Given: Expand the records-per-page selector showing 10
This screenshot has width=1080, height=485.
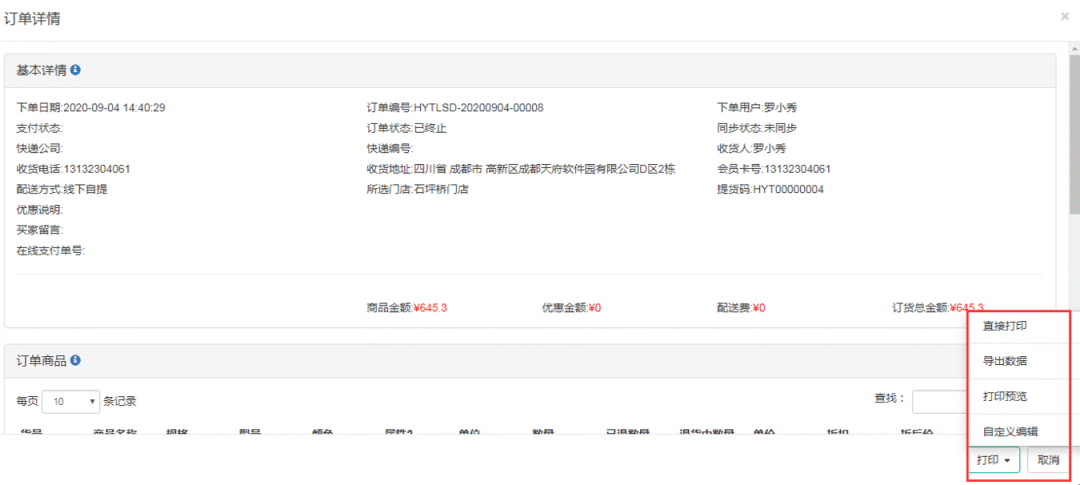Looking at the screenshot, I should [73, 401].
